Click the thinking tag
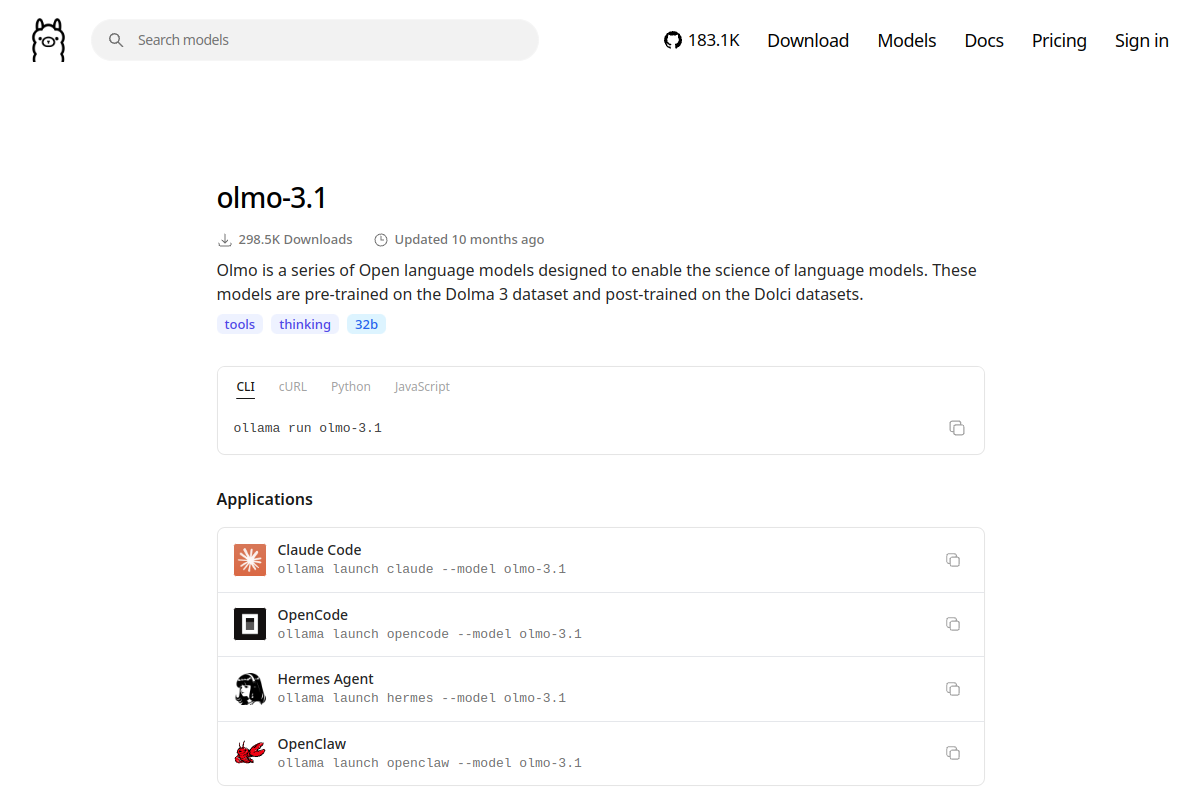 pyautogui.click(x=305, y=324)
